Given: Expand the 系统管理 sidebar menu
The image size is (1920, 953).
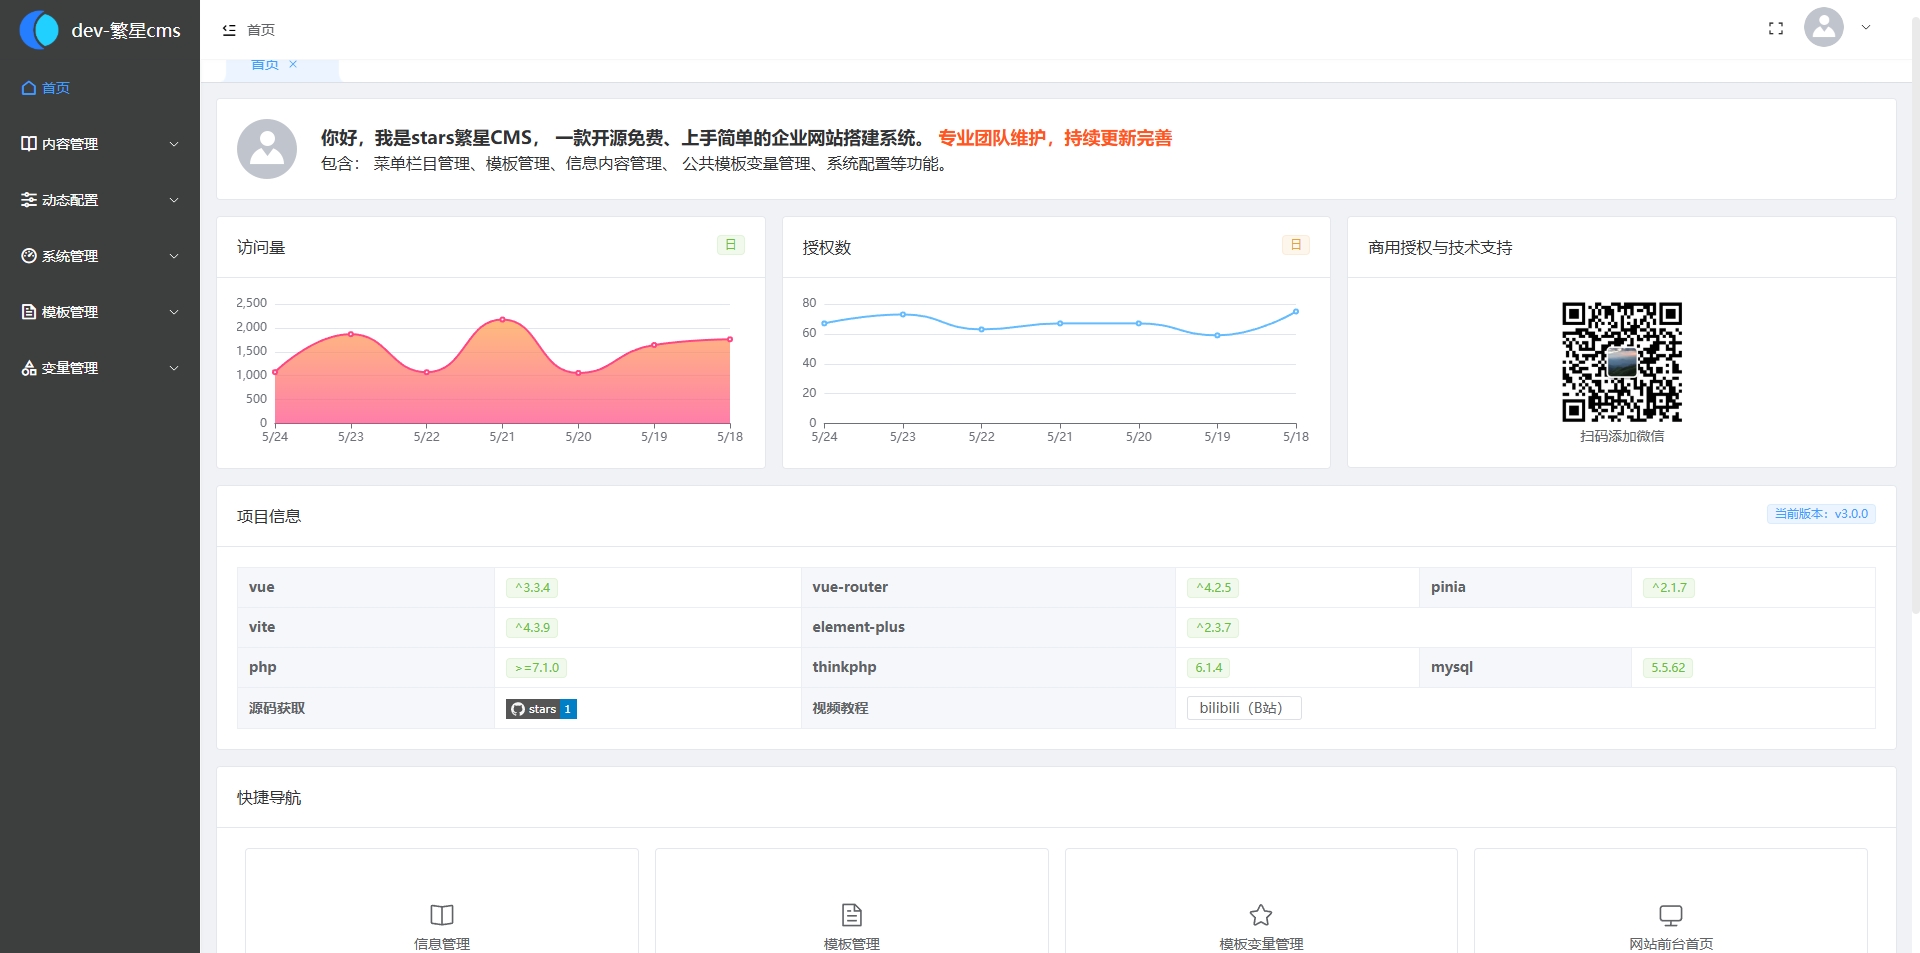Looking at the screenshot, I should pyautogui.click(x=100, y=256).
